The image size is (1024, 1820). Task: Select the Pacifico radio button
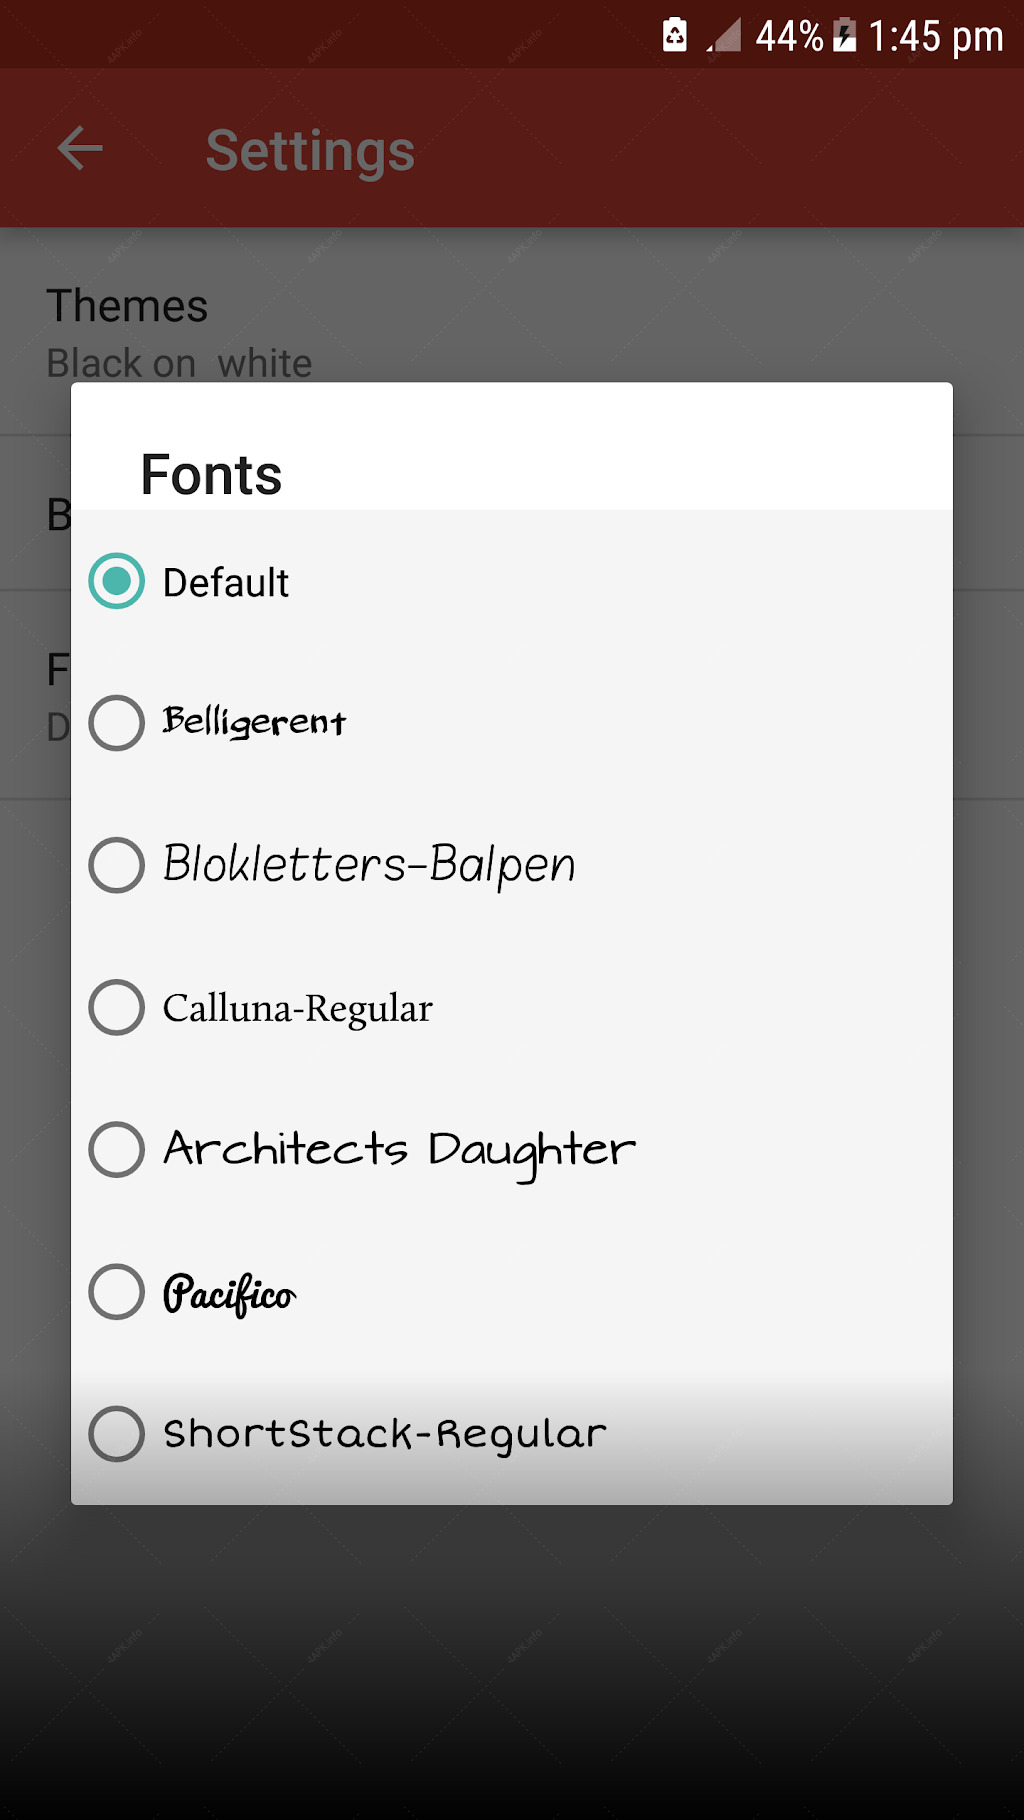117,1292
